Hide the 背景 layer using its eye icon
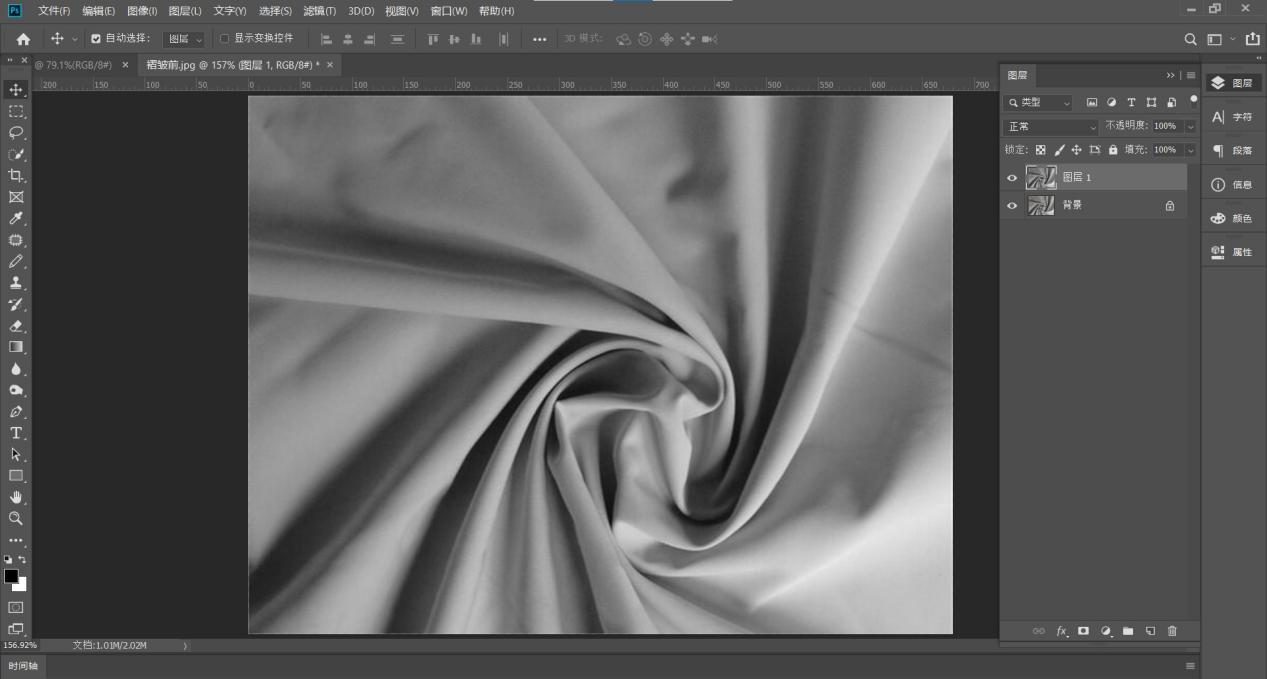Screen dimensions: 1267x679 tap(1012, 206)
